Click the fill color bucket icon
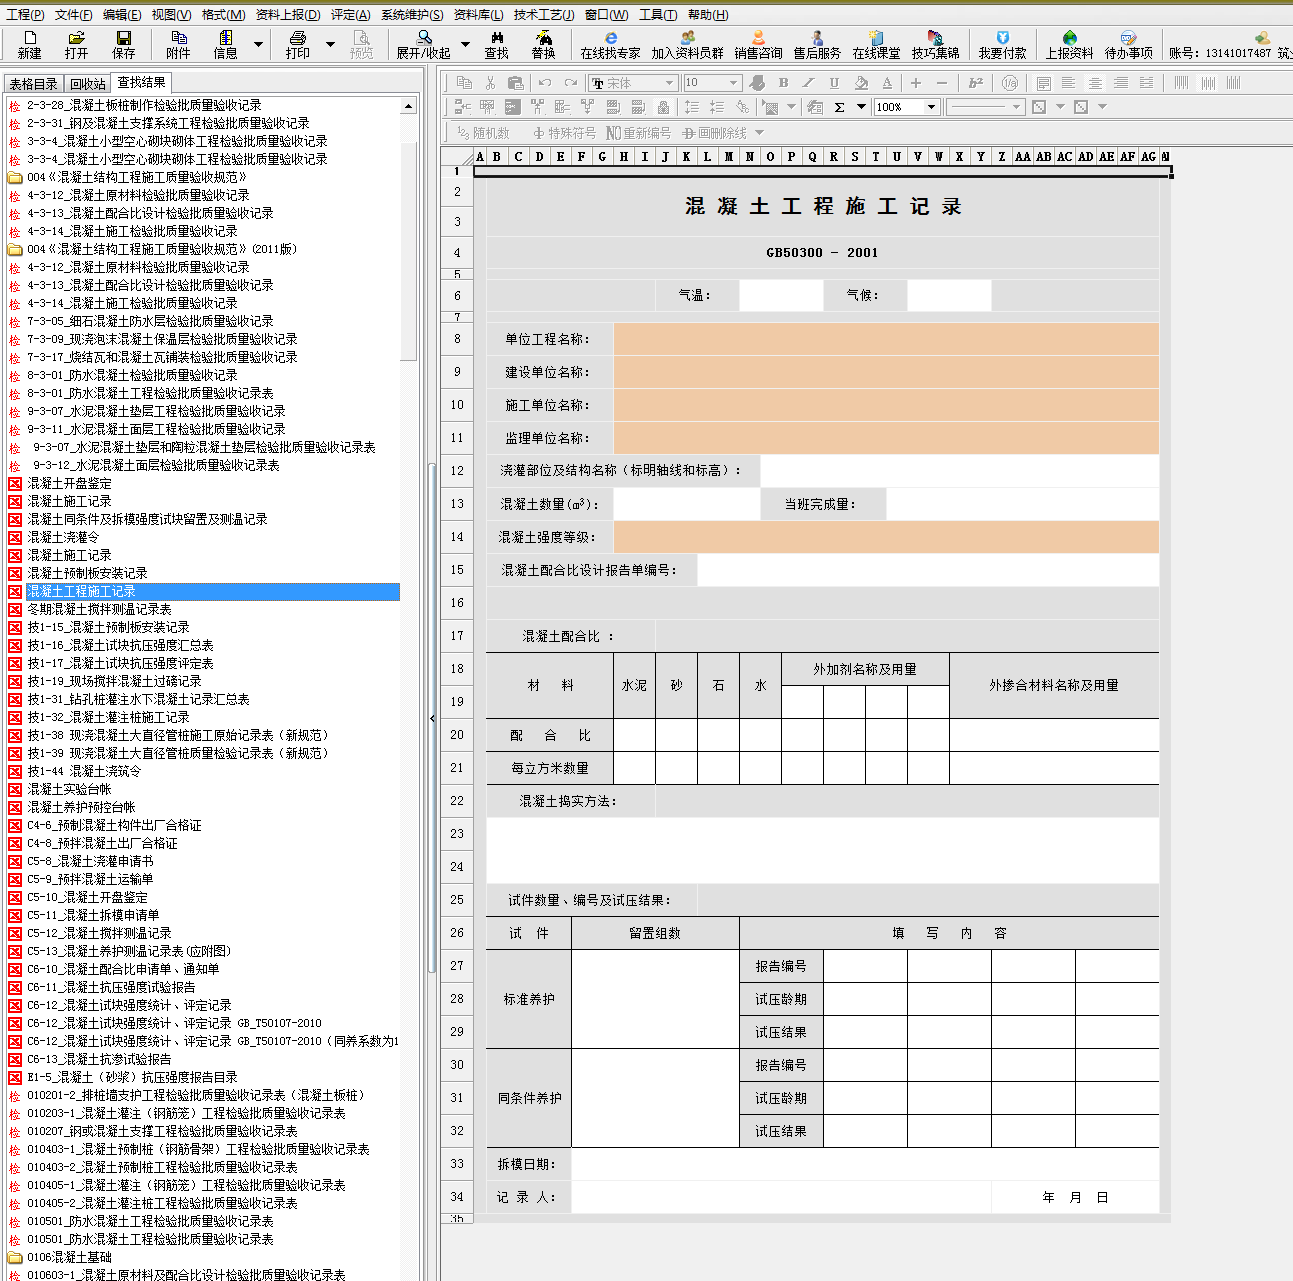 861,83
